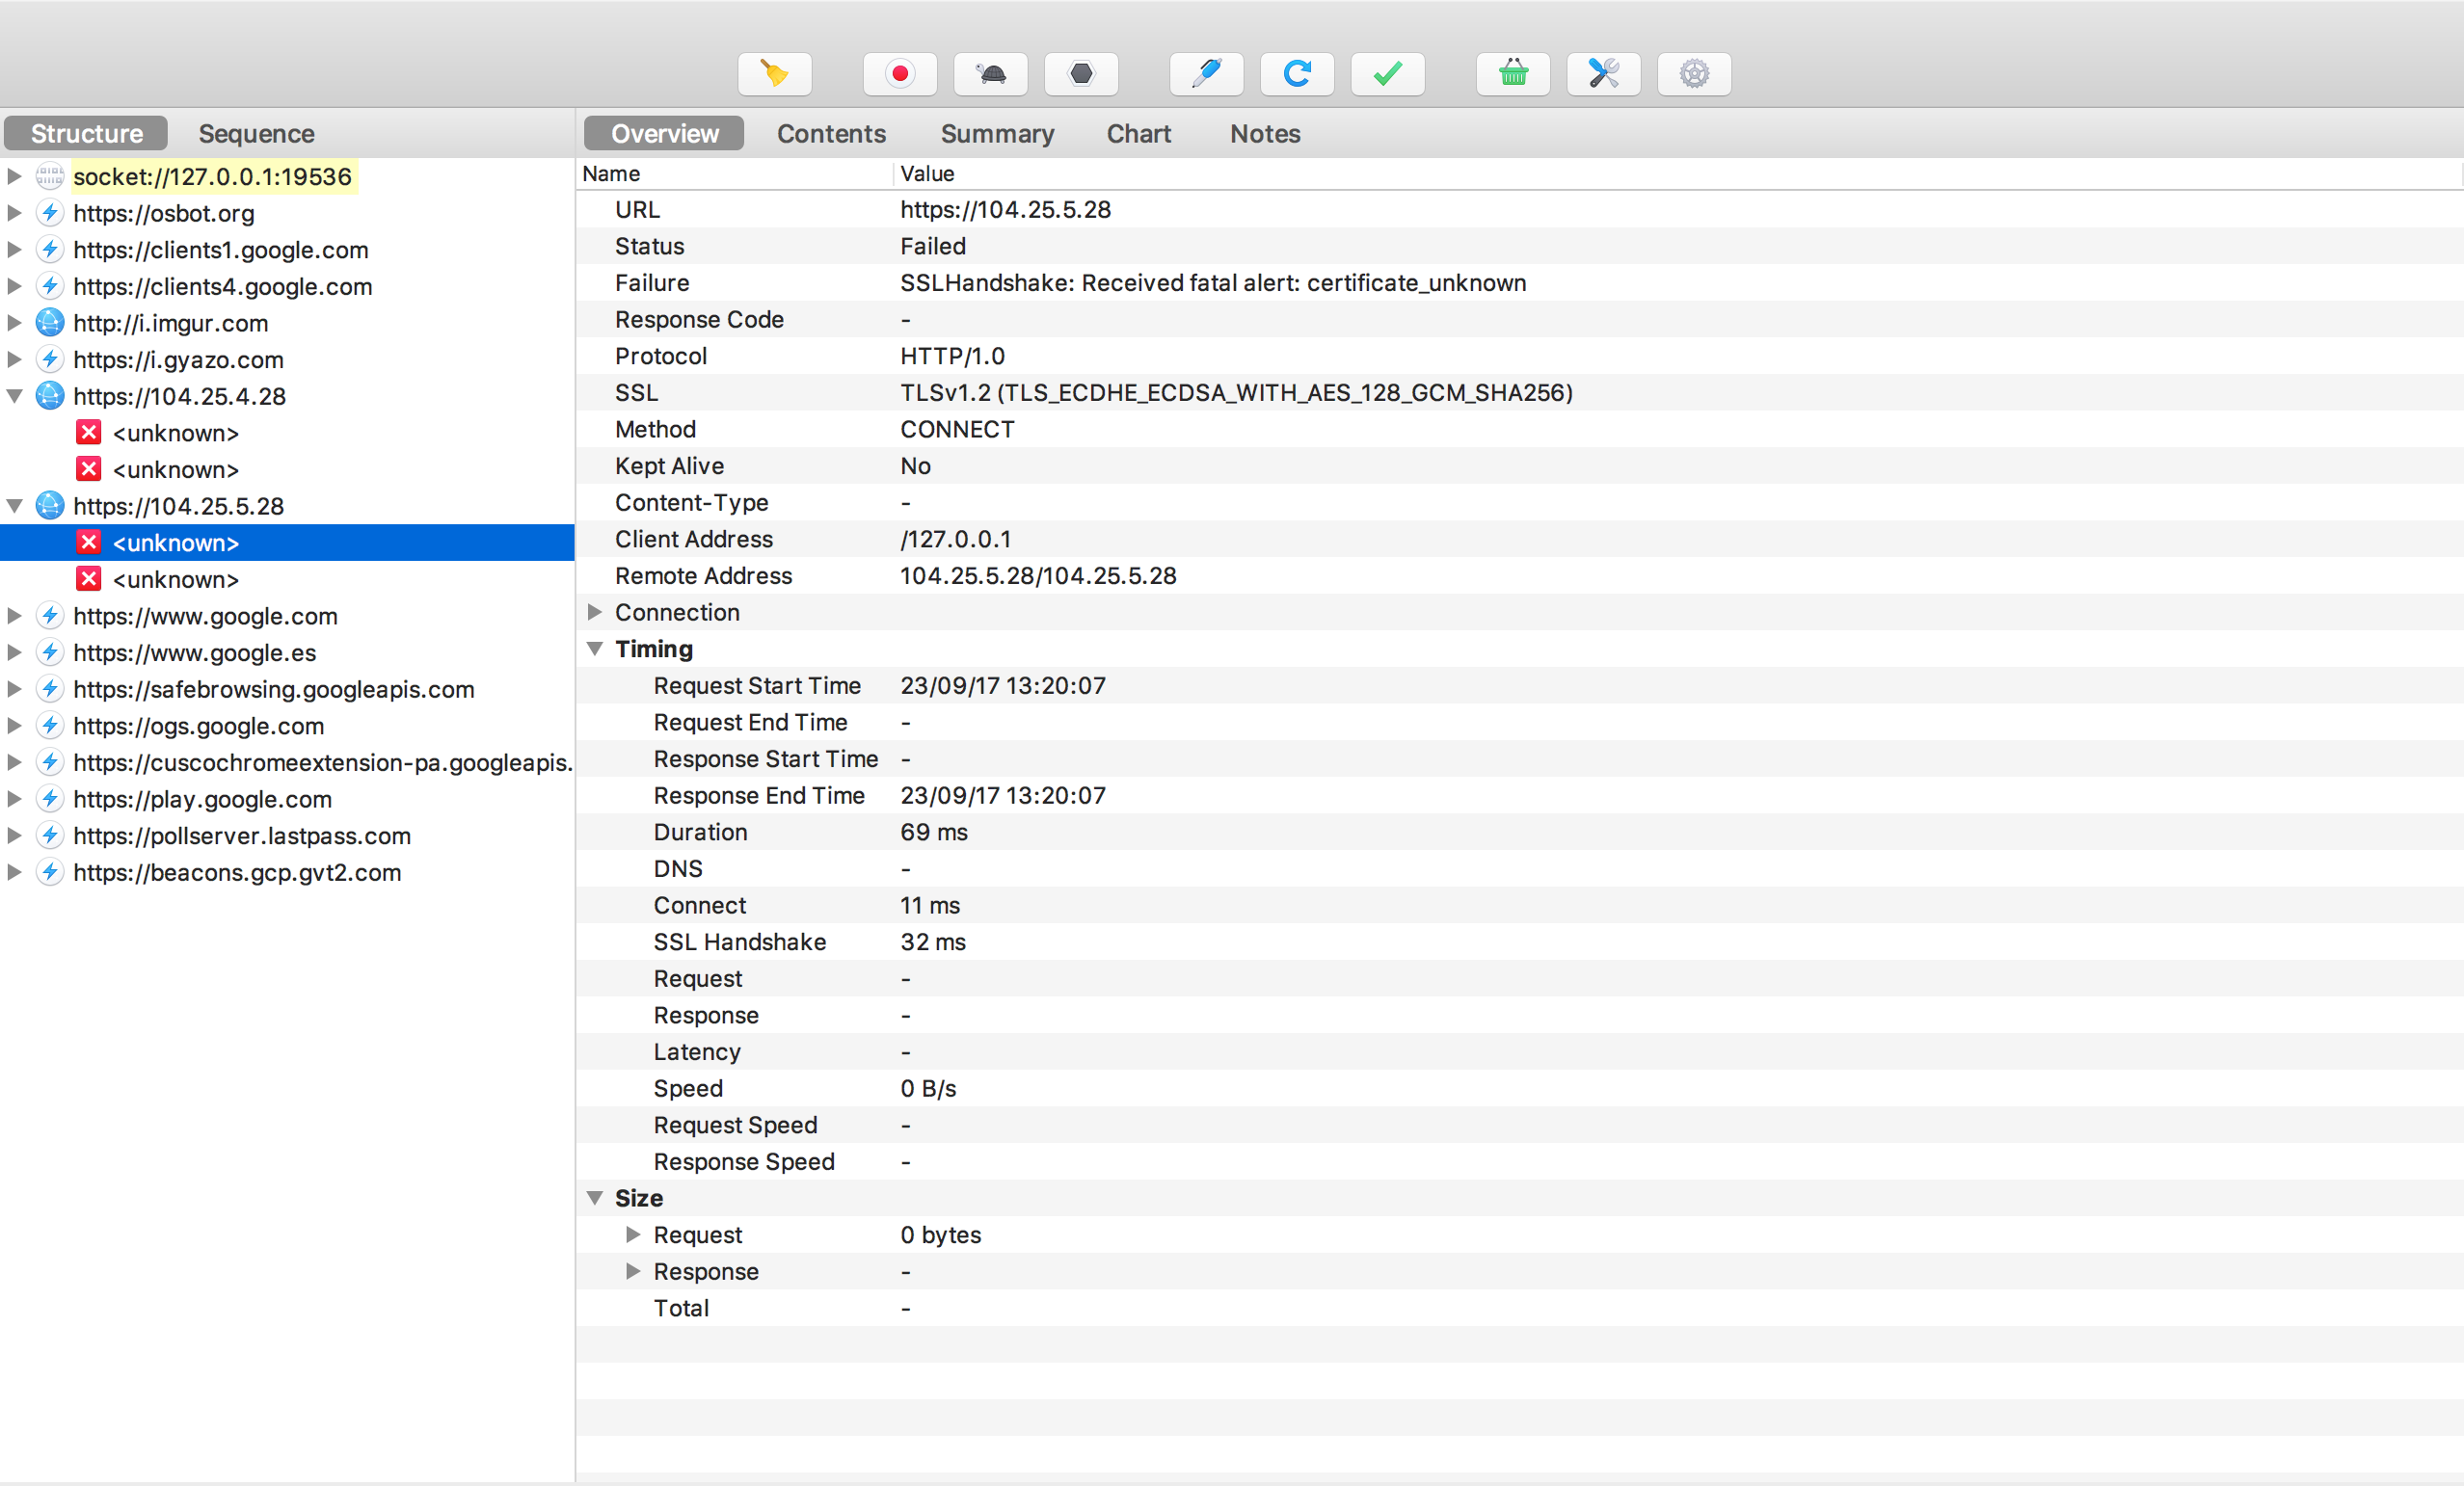Open the gear settings icon

1693,74
